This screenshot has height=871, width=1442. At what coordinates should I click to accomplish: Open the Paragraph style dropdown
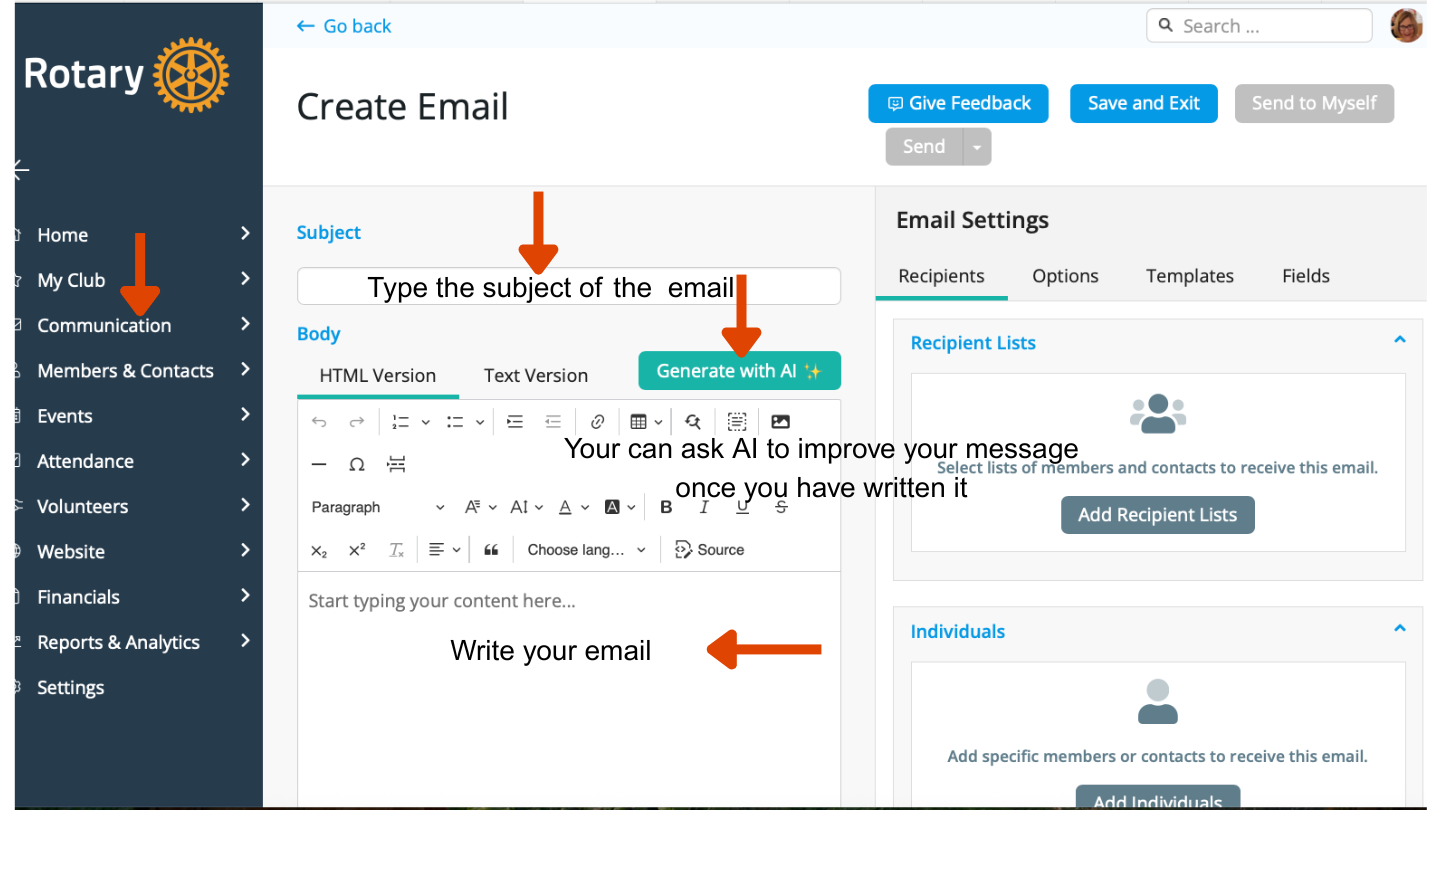[x=378, y=507]
